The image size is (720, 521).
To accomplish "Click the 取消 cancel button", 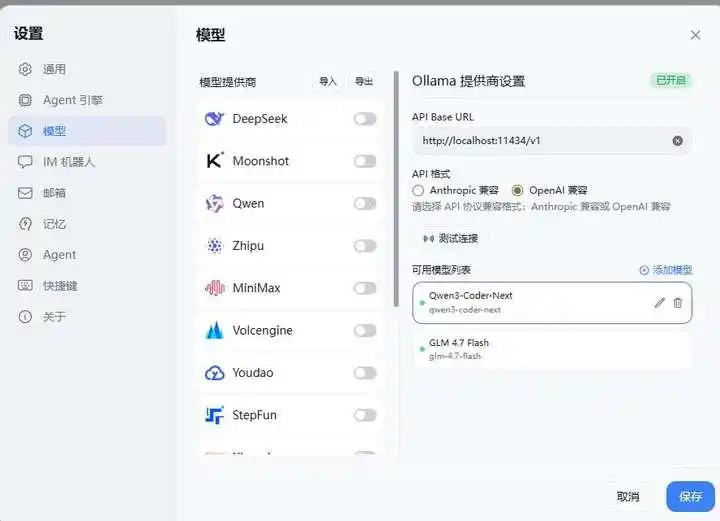I will tap(628, 496).
